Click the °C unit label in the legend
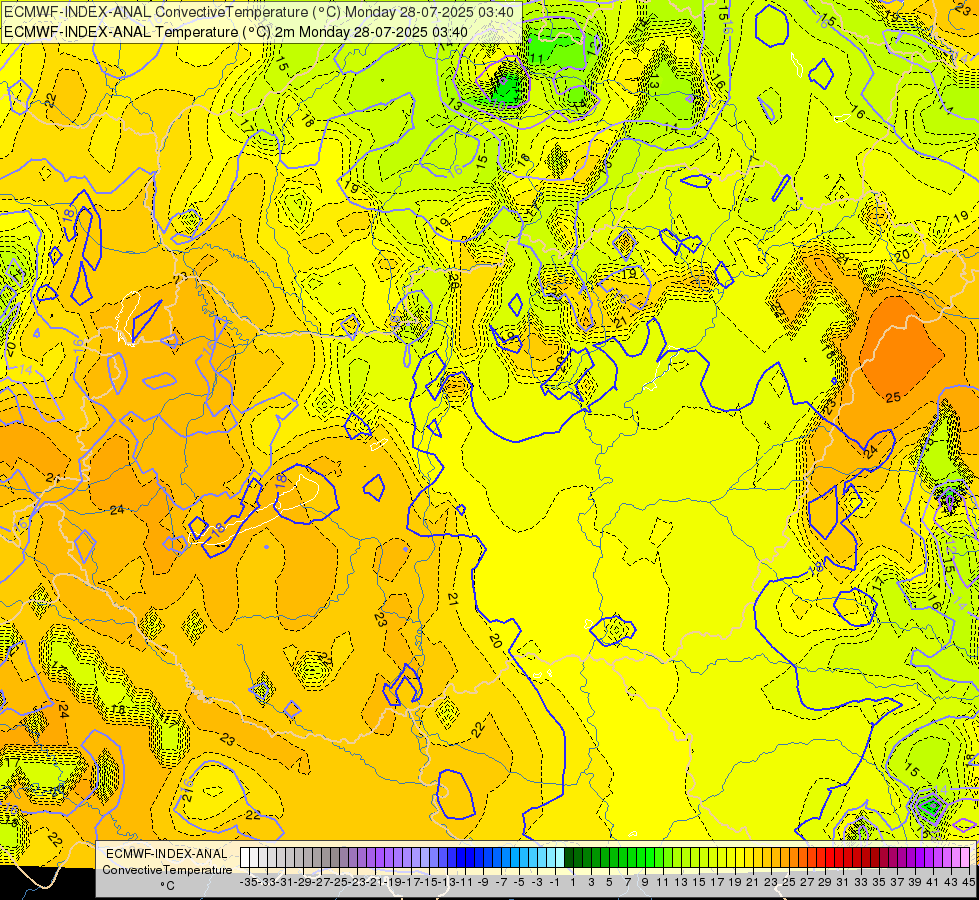 coord(167,886)
